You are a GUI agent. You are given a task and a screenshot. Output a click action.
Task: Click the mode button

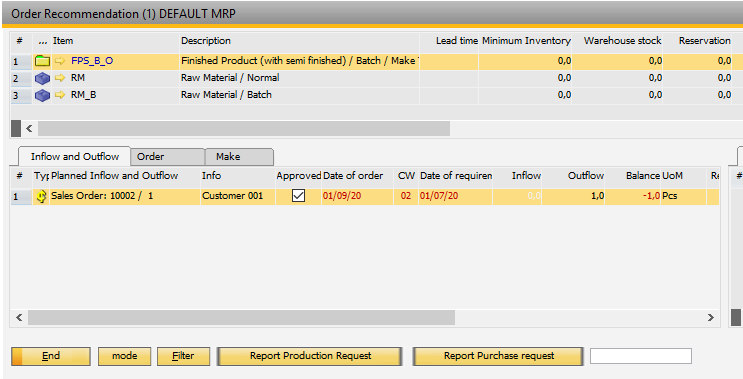click(x=125, y=356)
